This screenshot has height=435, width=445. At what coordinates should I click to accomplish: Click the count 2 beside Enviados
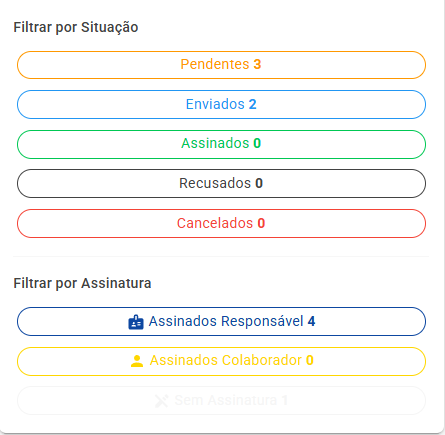(253, 104)
